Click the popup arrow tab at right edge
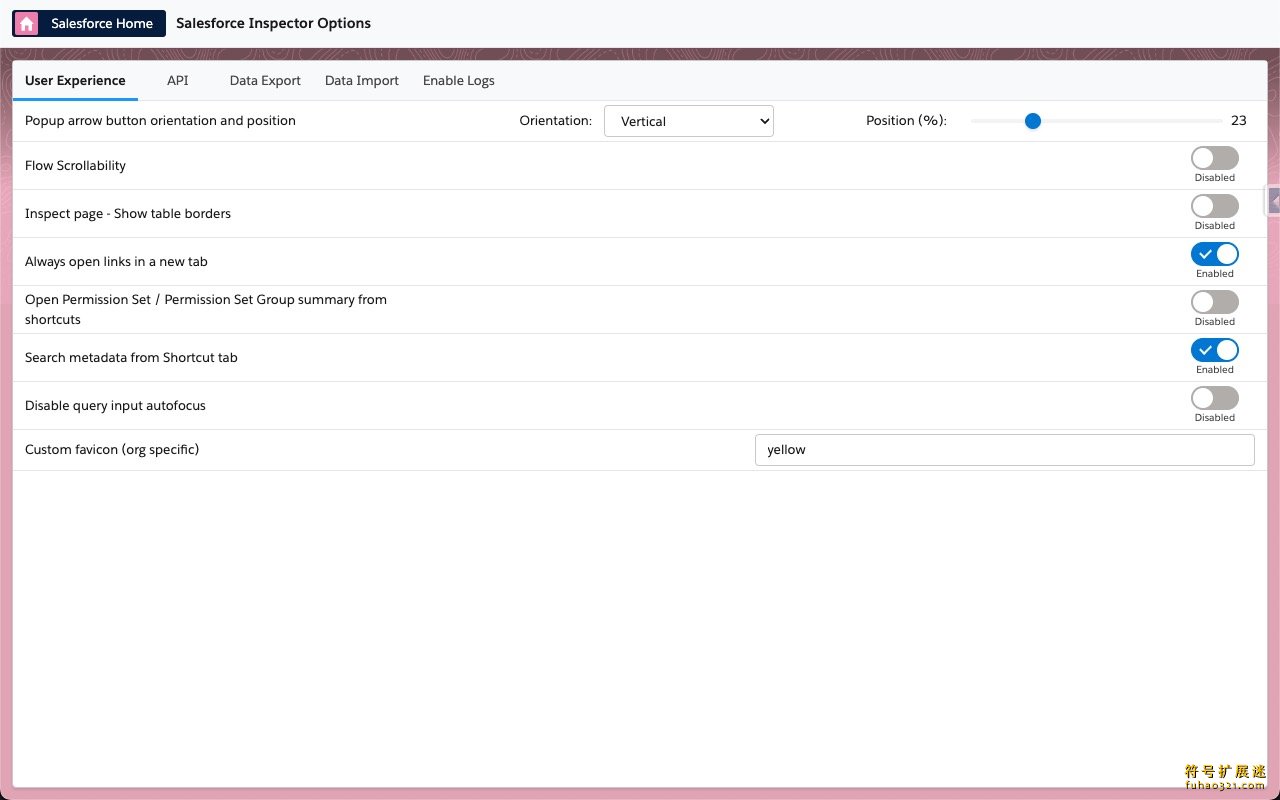This screenshot has height=800, width=1280. [1273, 200]
